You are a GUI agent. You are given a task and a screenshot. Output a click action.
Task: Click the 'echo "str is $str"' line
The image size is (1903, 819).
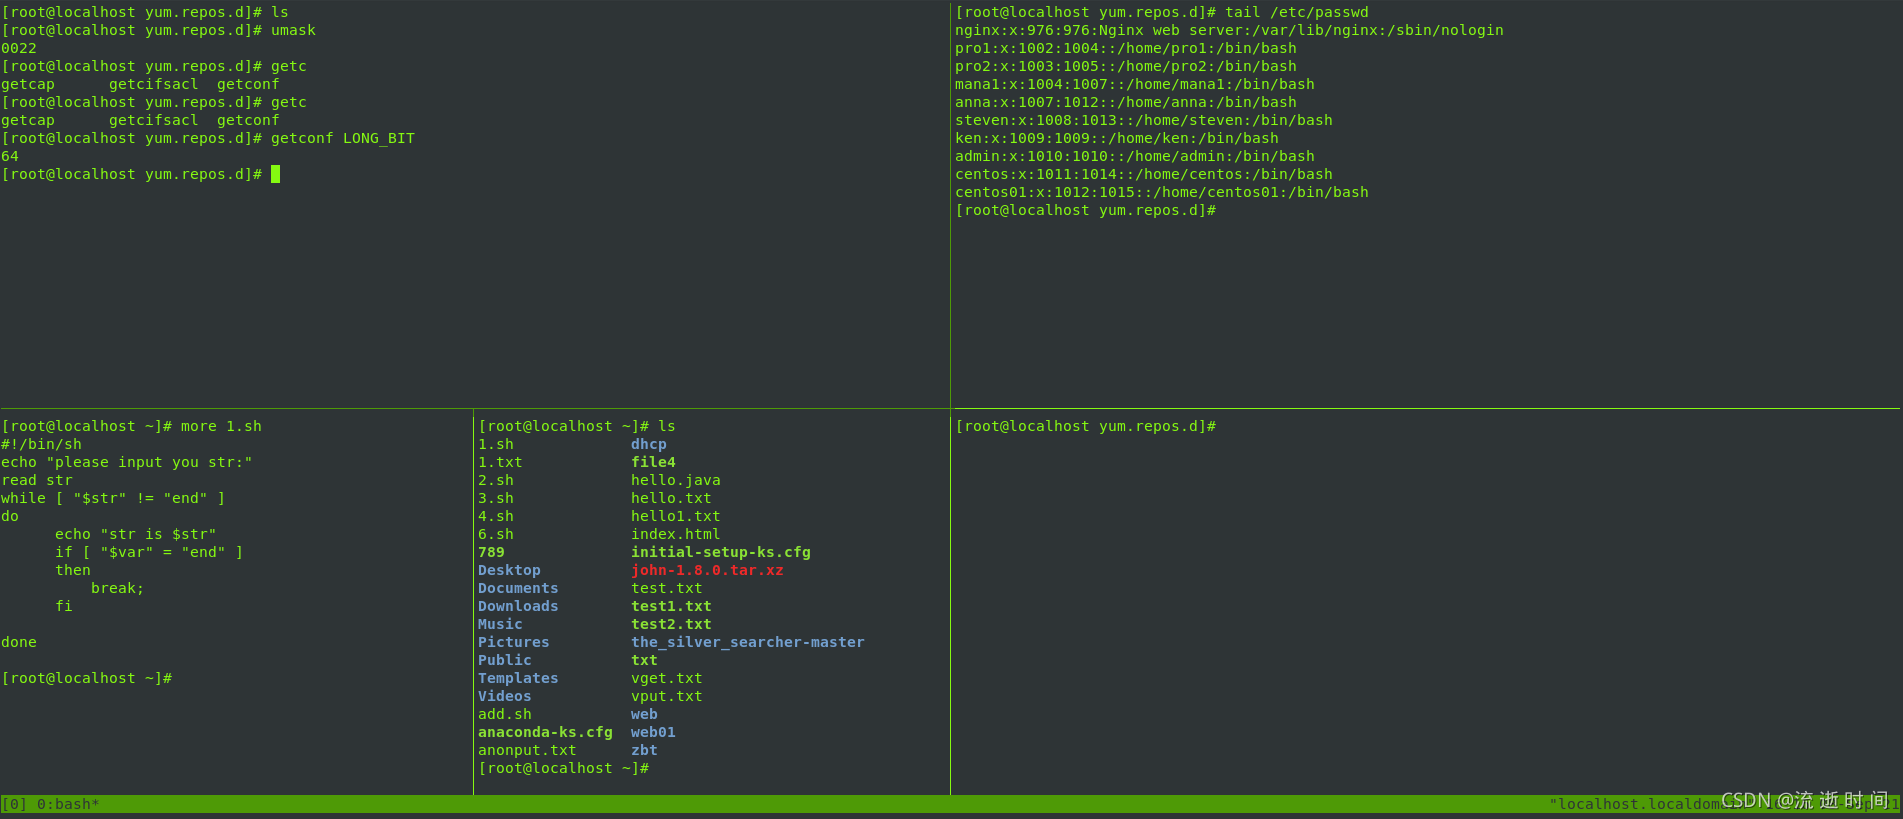136,534
